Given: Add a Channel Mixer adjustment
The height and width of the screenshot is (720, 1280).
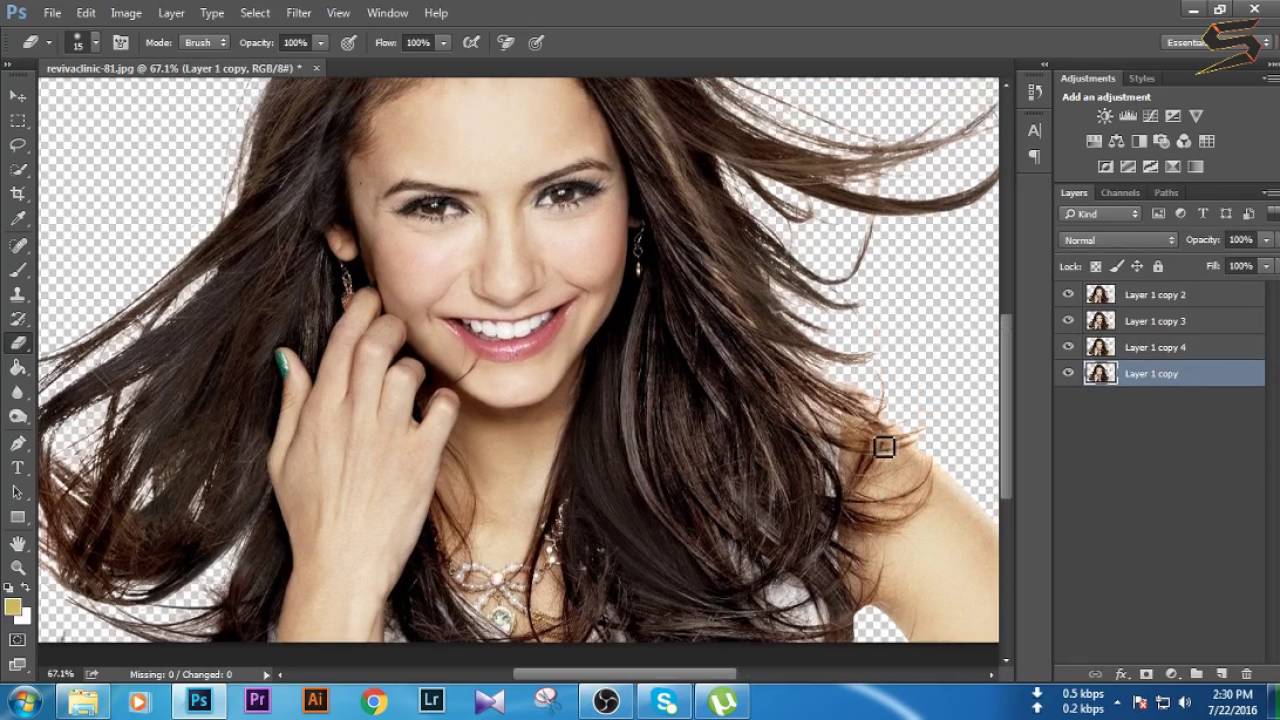Looking at the screenshot, I should coord(1184,142).
